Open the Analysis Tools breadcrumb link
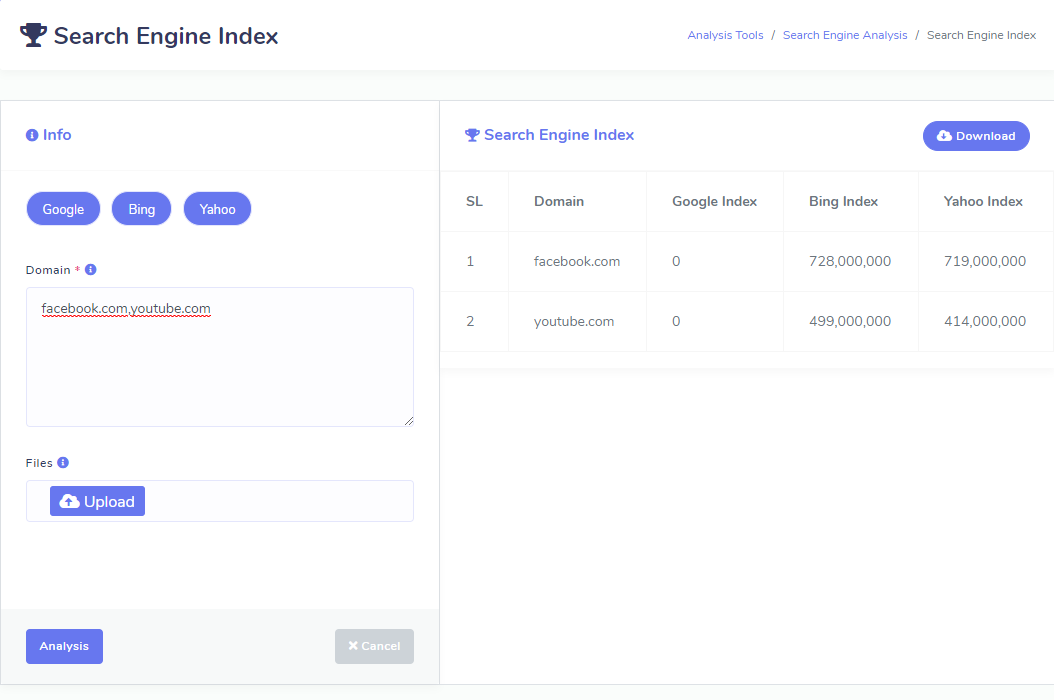Screen dimensions: 1054x700 (x=725, y=35)
